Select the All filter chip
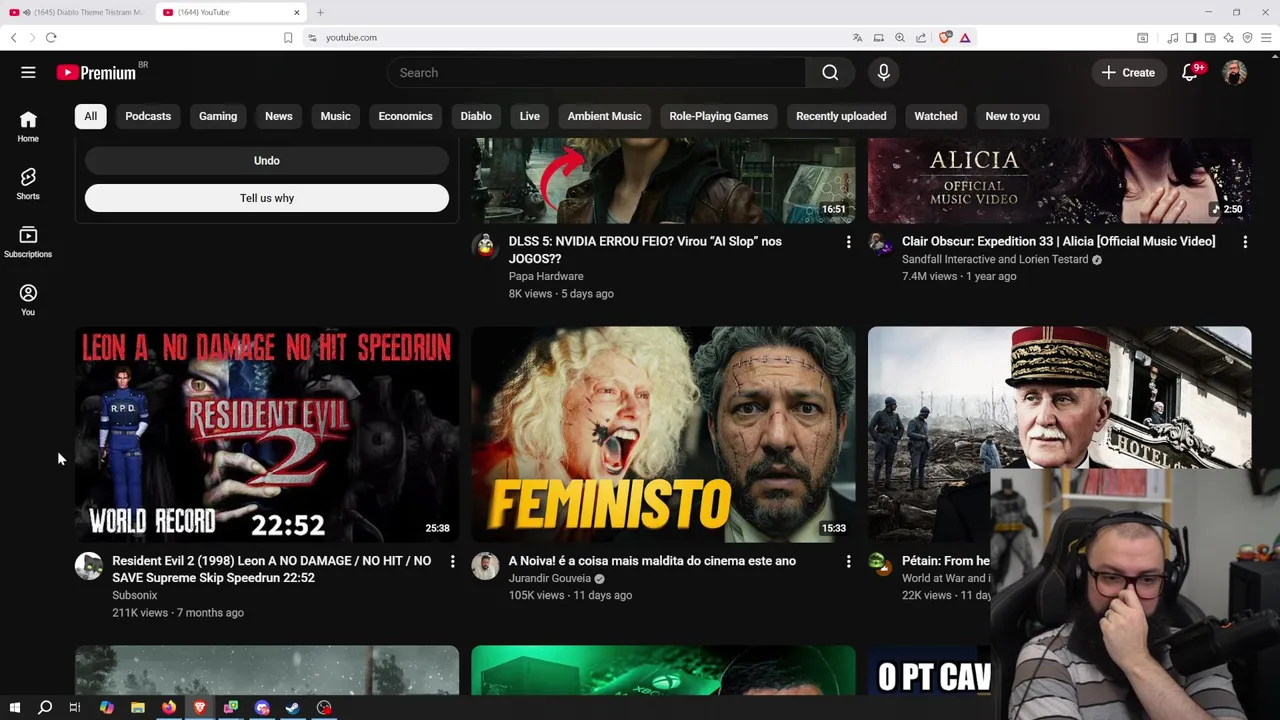Screen dimensions: 1280x720 tap(90, 116)
